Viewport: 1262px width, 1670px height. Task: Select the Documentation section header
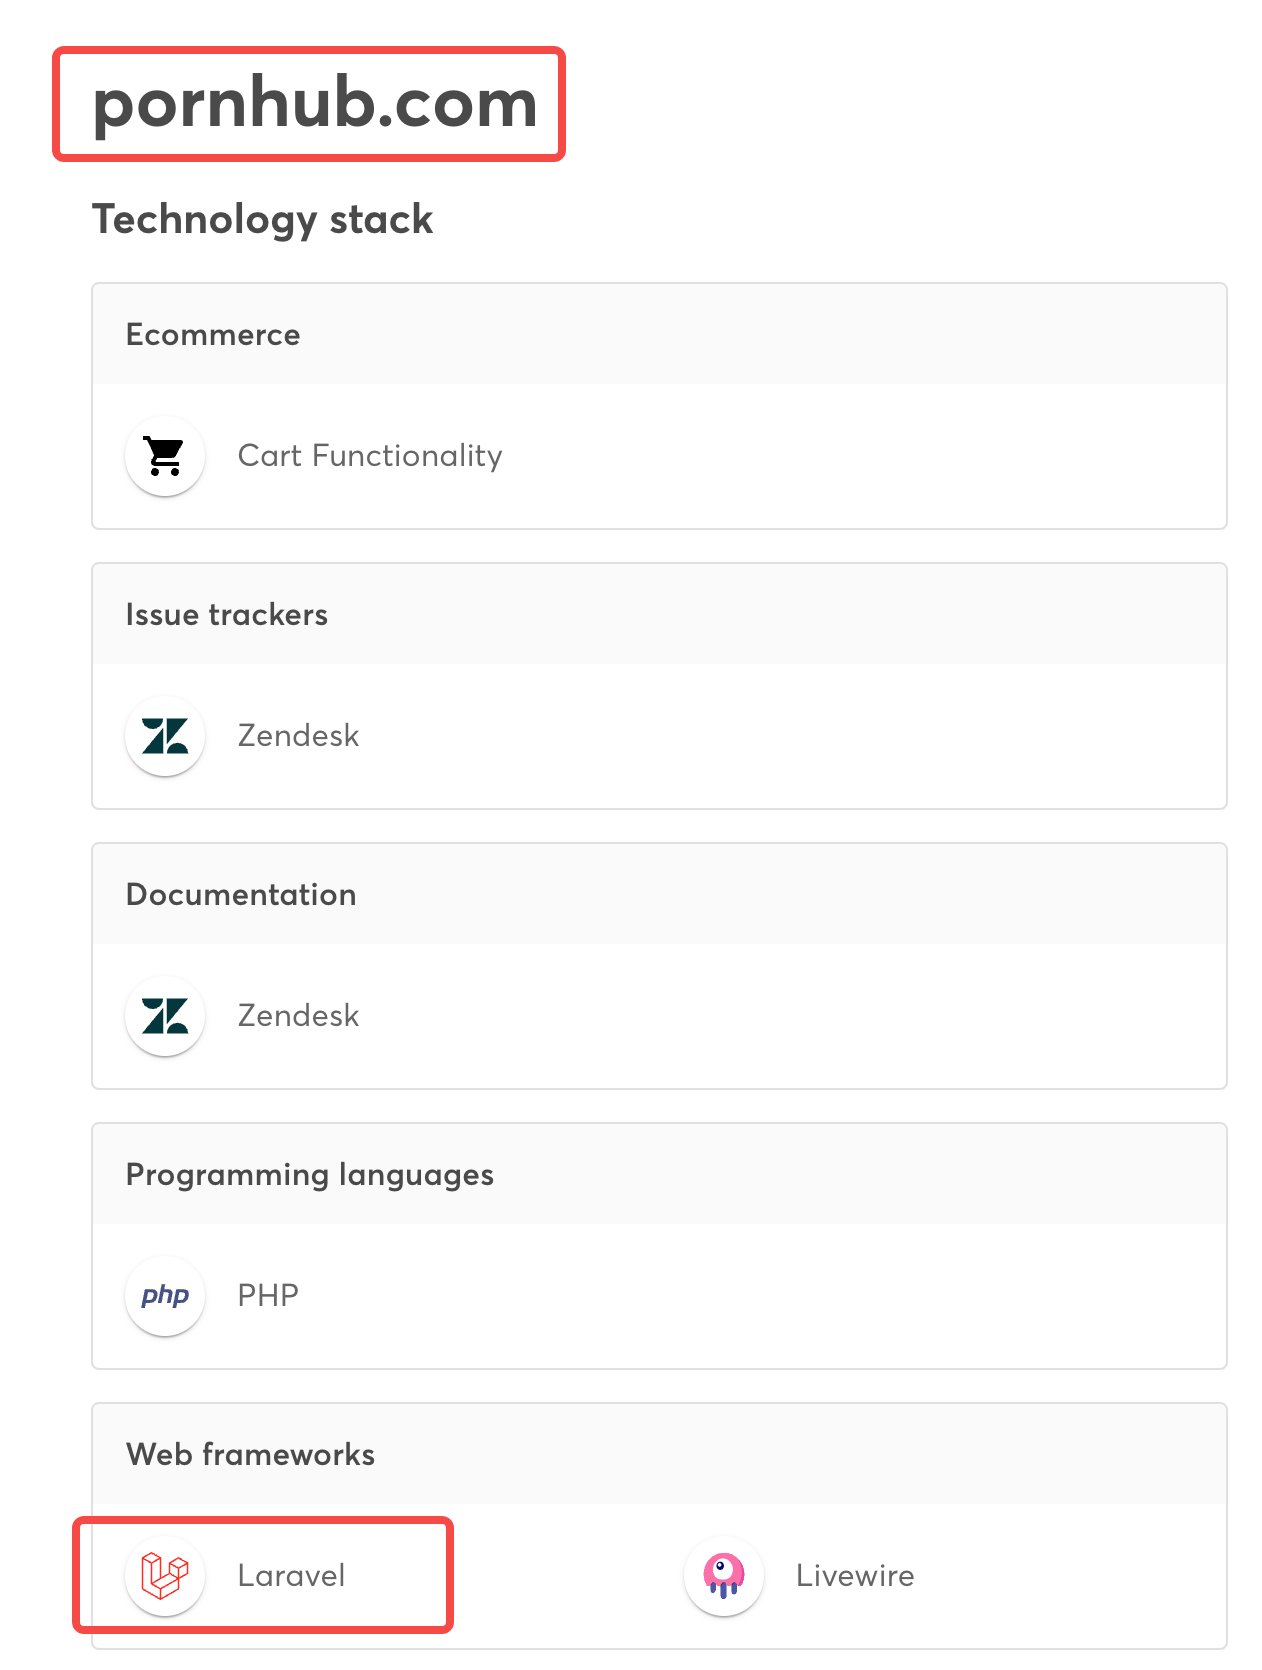coord(241,895)
